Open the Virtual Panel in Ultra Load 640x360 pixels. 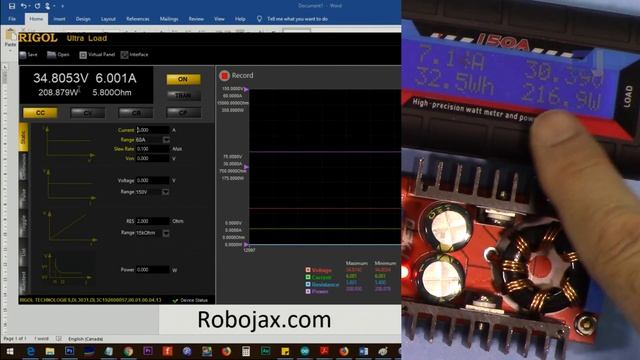pyautogui.click(x=97, y=54)
